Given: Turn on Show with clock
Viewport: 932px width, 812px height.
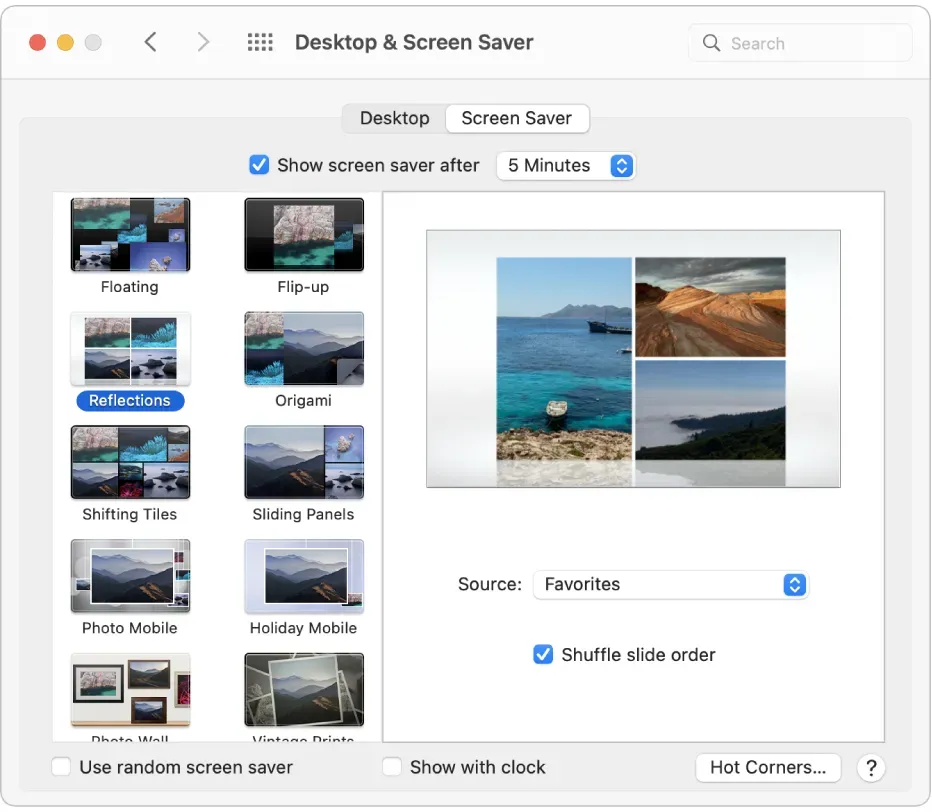Looking at the screenshot, I should pyautogui.click(x=393, y=768).
